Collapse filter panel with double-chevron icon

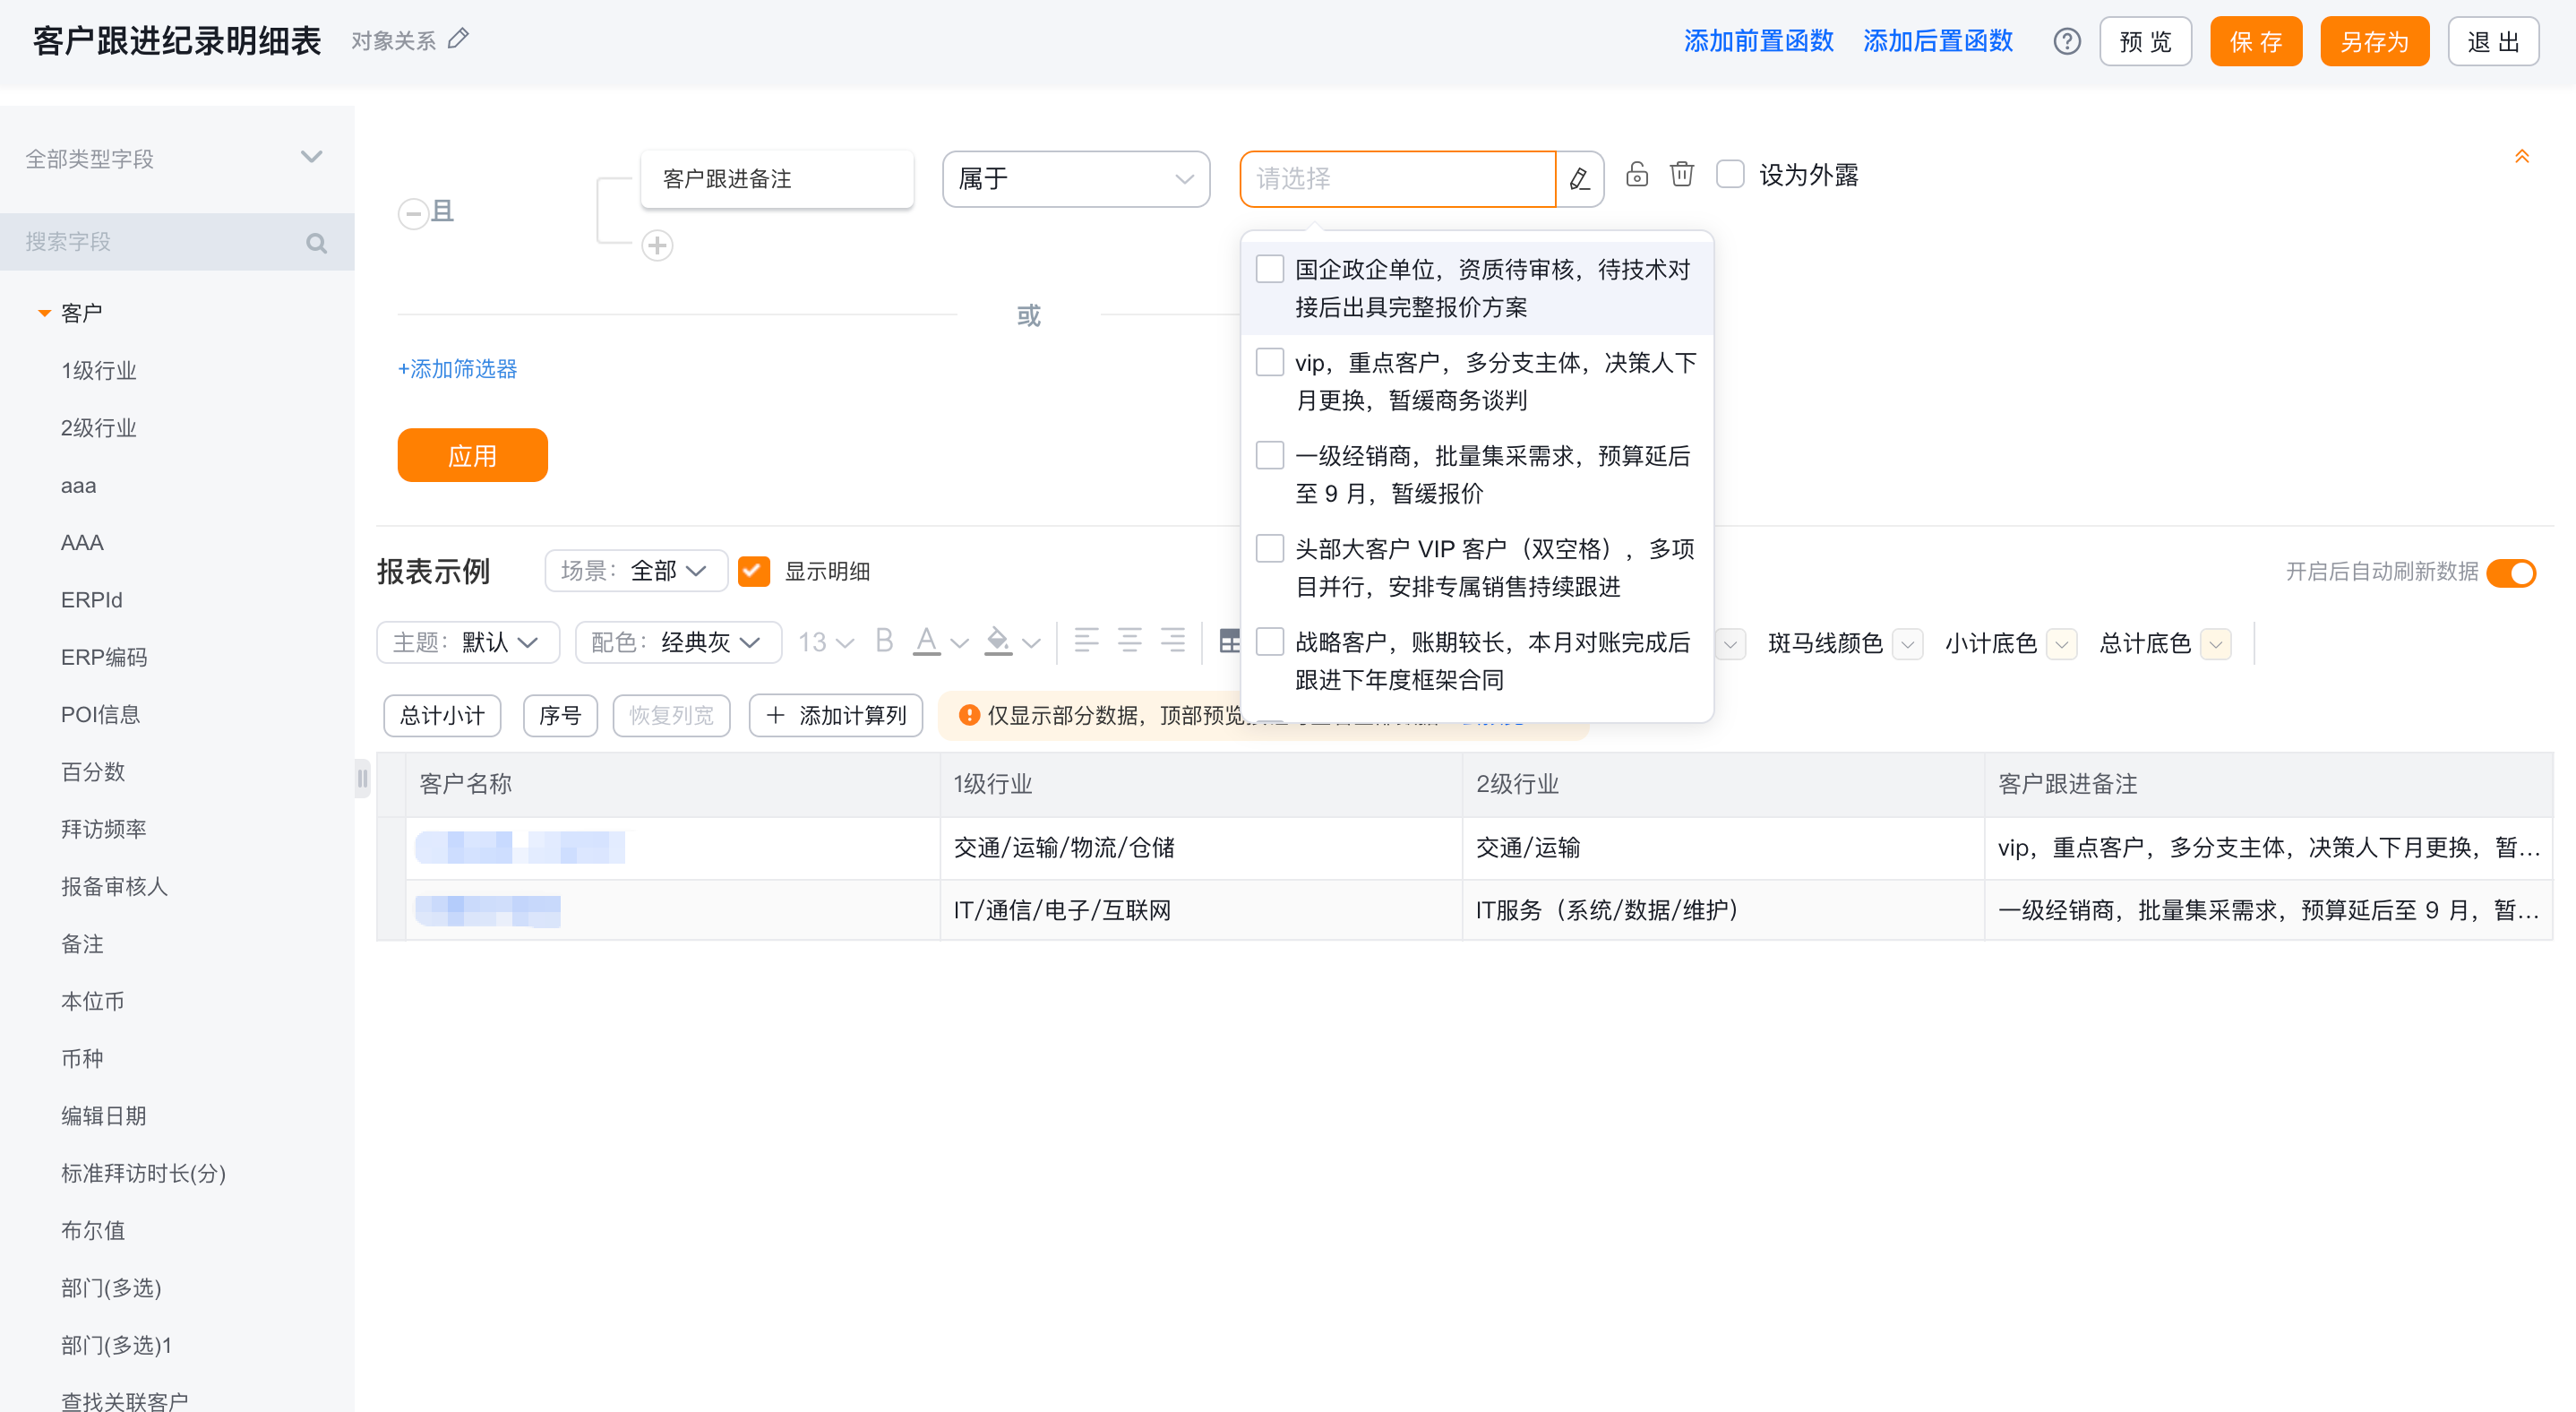(2521, 156)
